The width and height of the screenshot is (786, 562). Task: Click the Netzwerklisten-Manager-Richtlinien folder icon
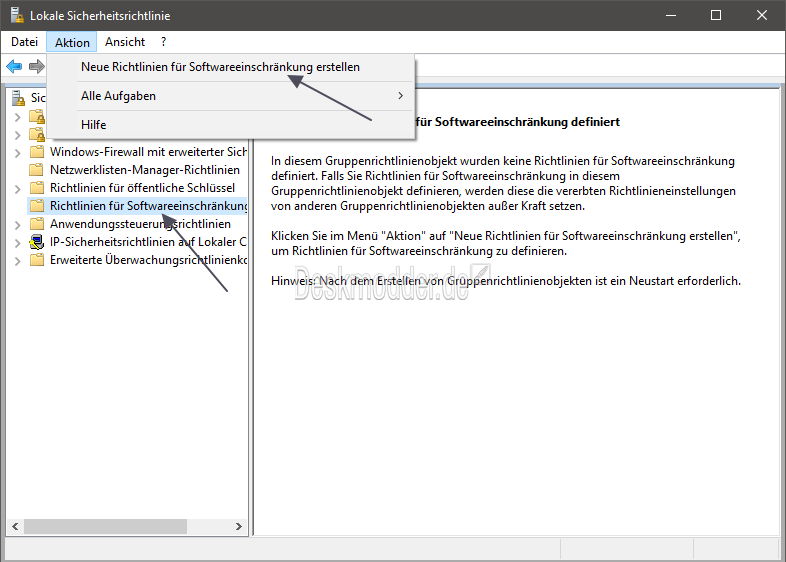pyautogui.click(x=37, y=170)
